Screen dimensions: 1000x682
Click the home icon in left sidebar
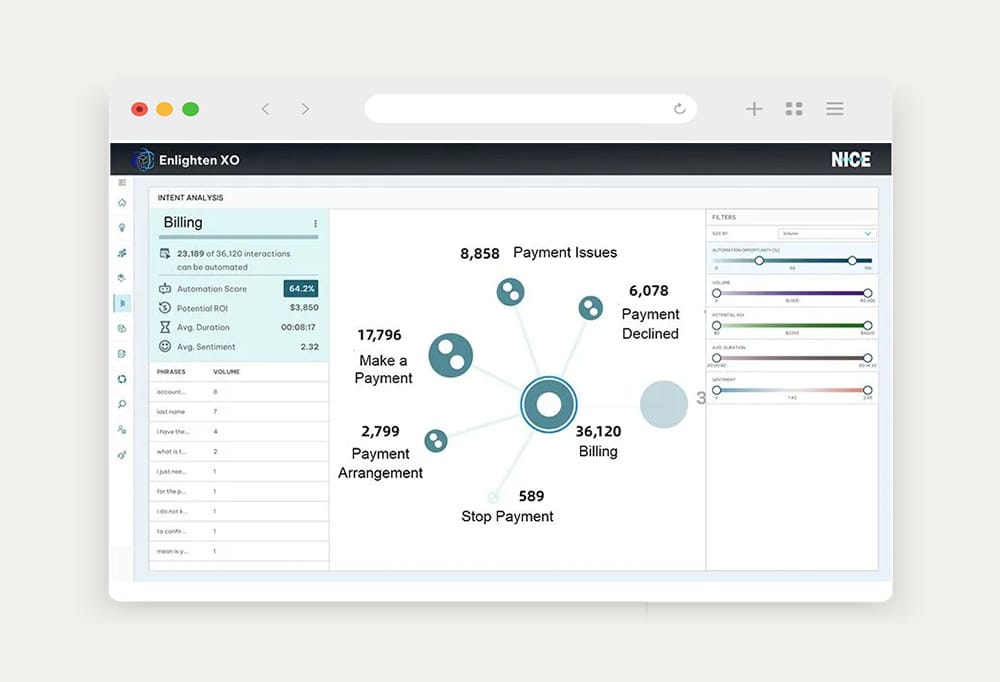(122, 203)
